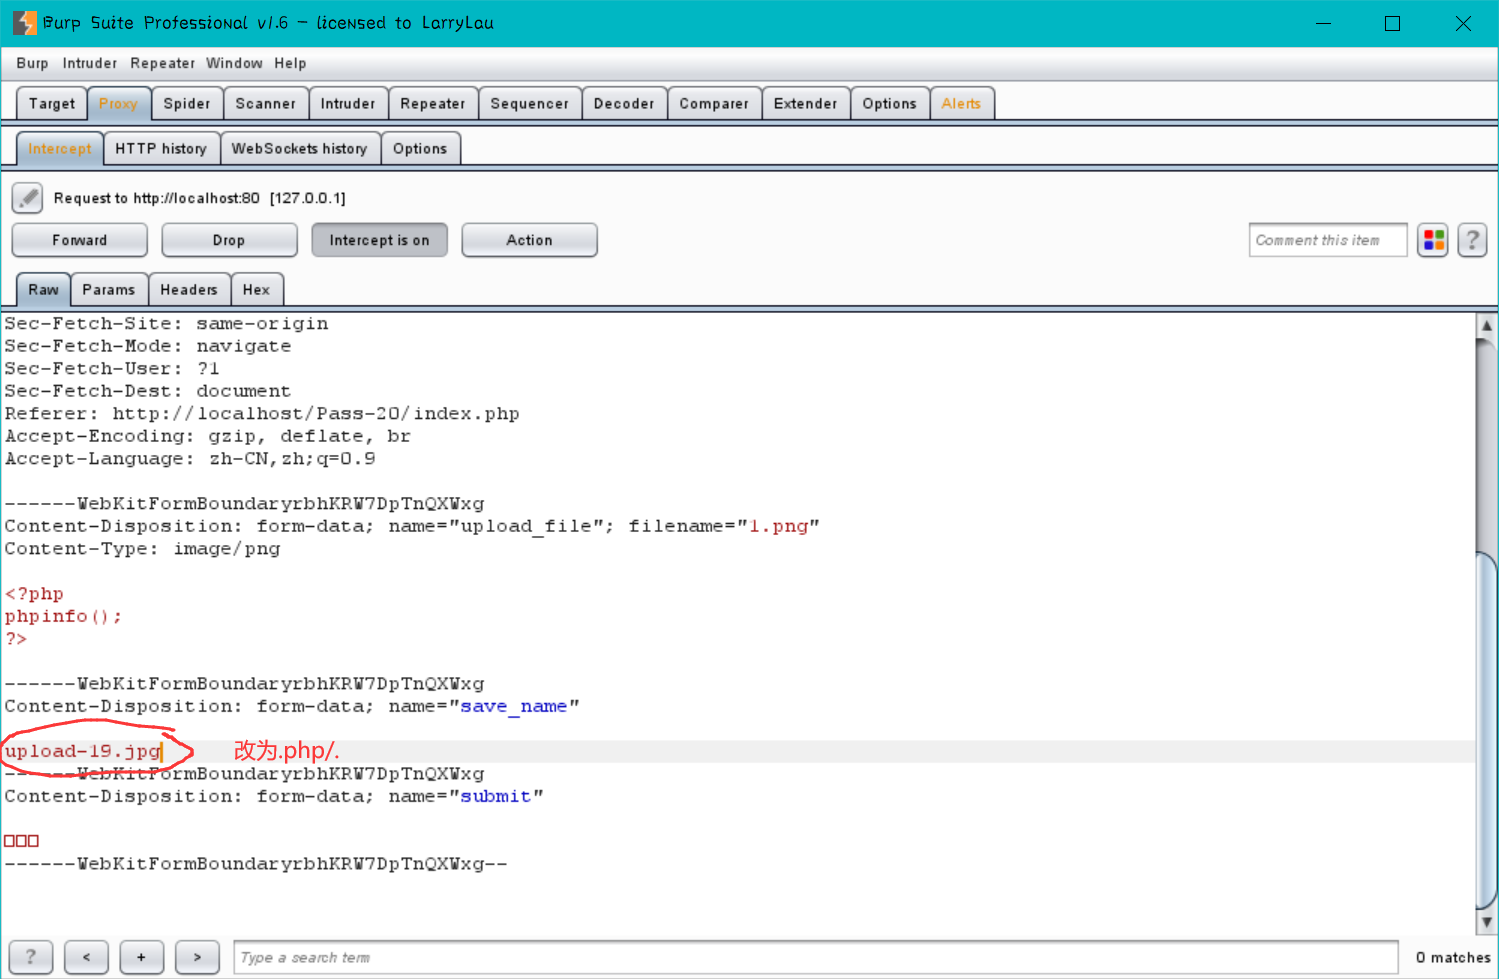Click the vertical scrollbar thumb
The image size is (1499, 979).
pyautogui.click(x=1487, y=730)
